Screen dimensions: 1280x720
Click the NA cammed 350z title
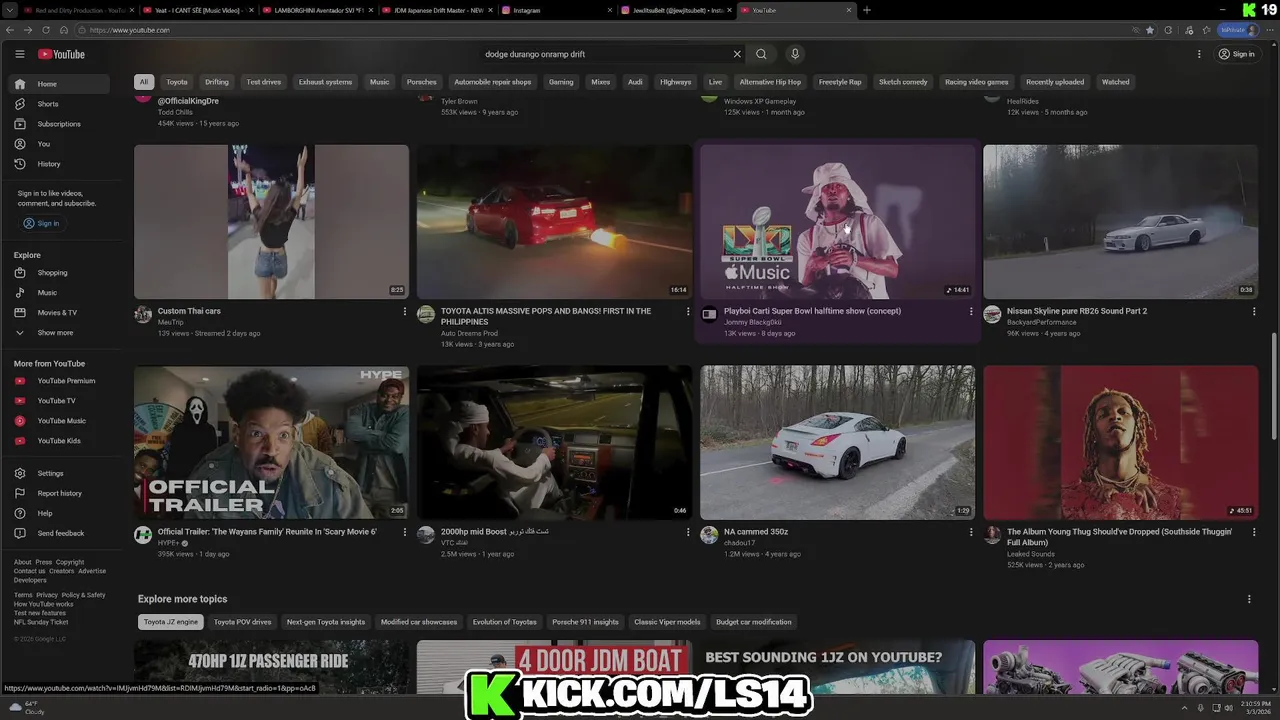click(x=756, y=532)
